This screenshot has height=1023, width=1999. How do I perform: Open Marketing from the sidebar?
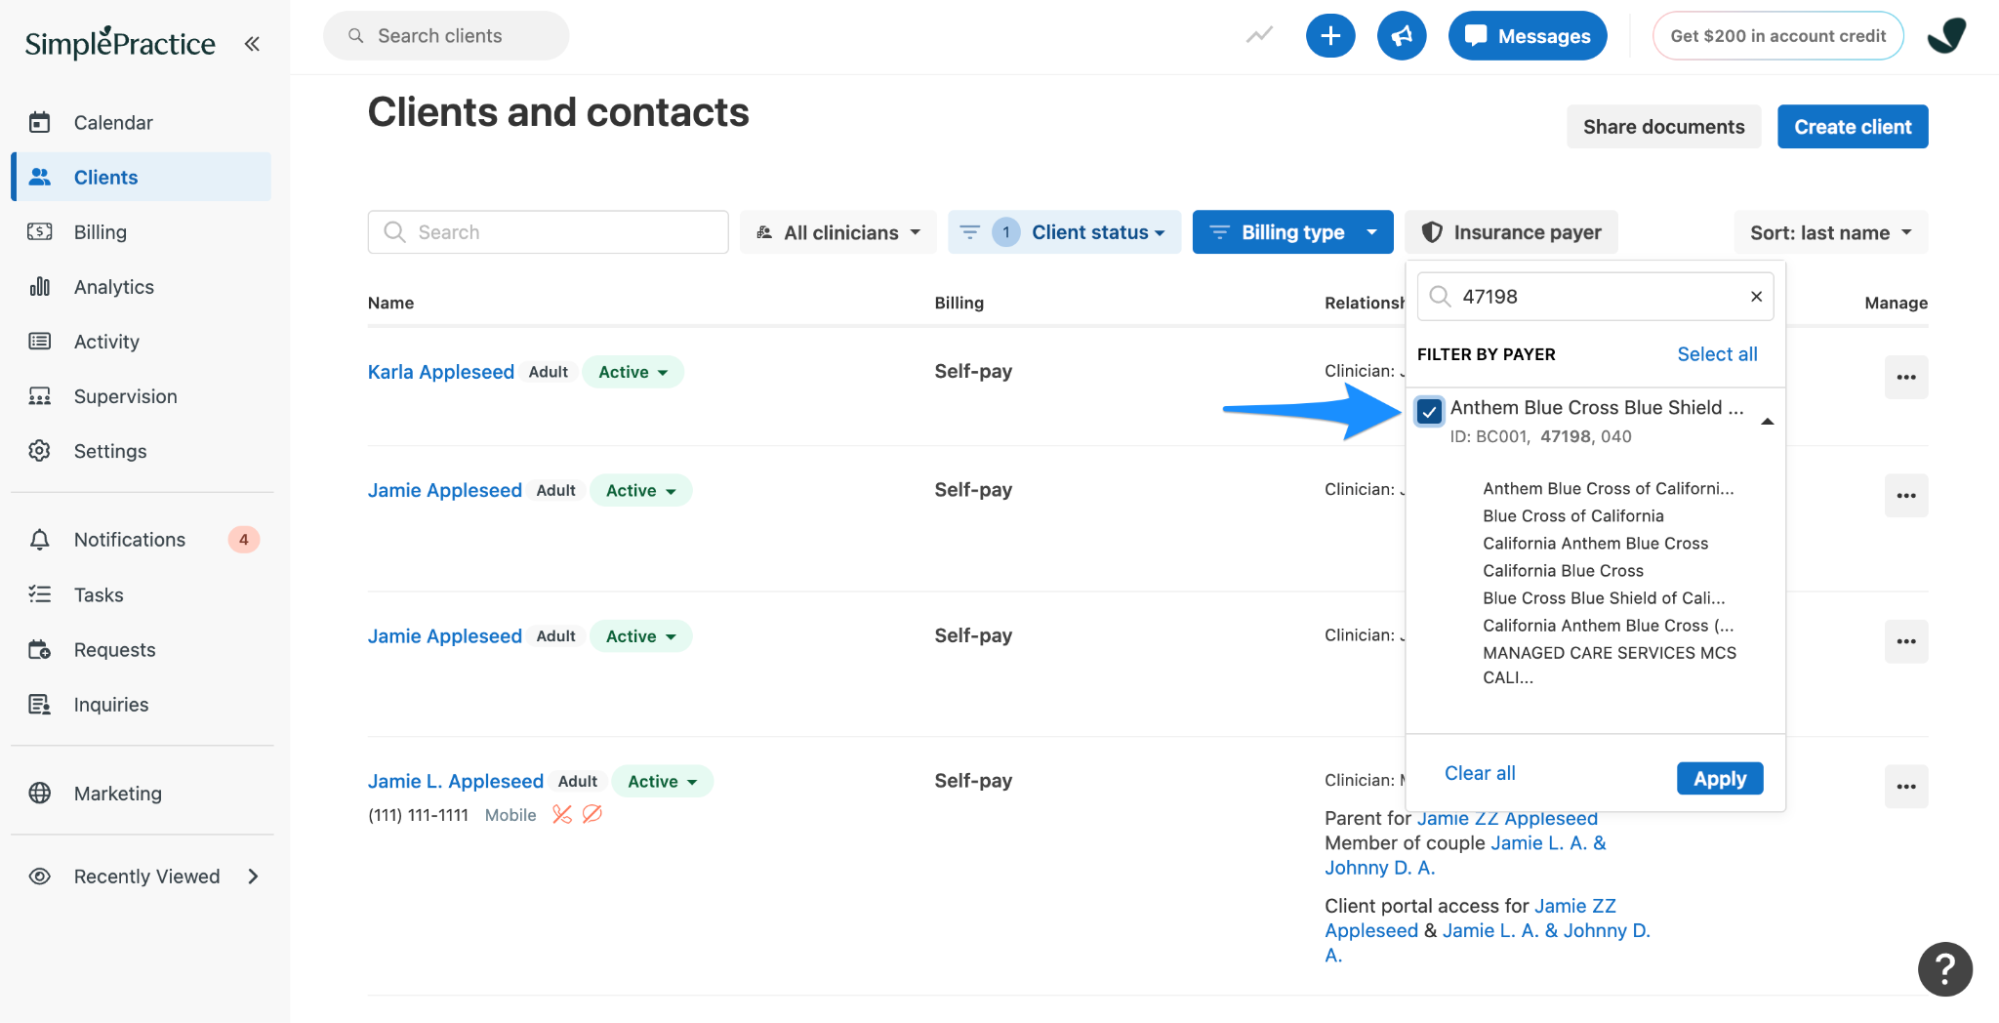click(x=142, y=793)
